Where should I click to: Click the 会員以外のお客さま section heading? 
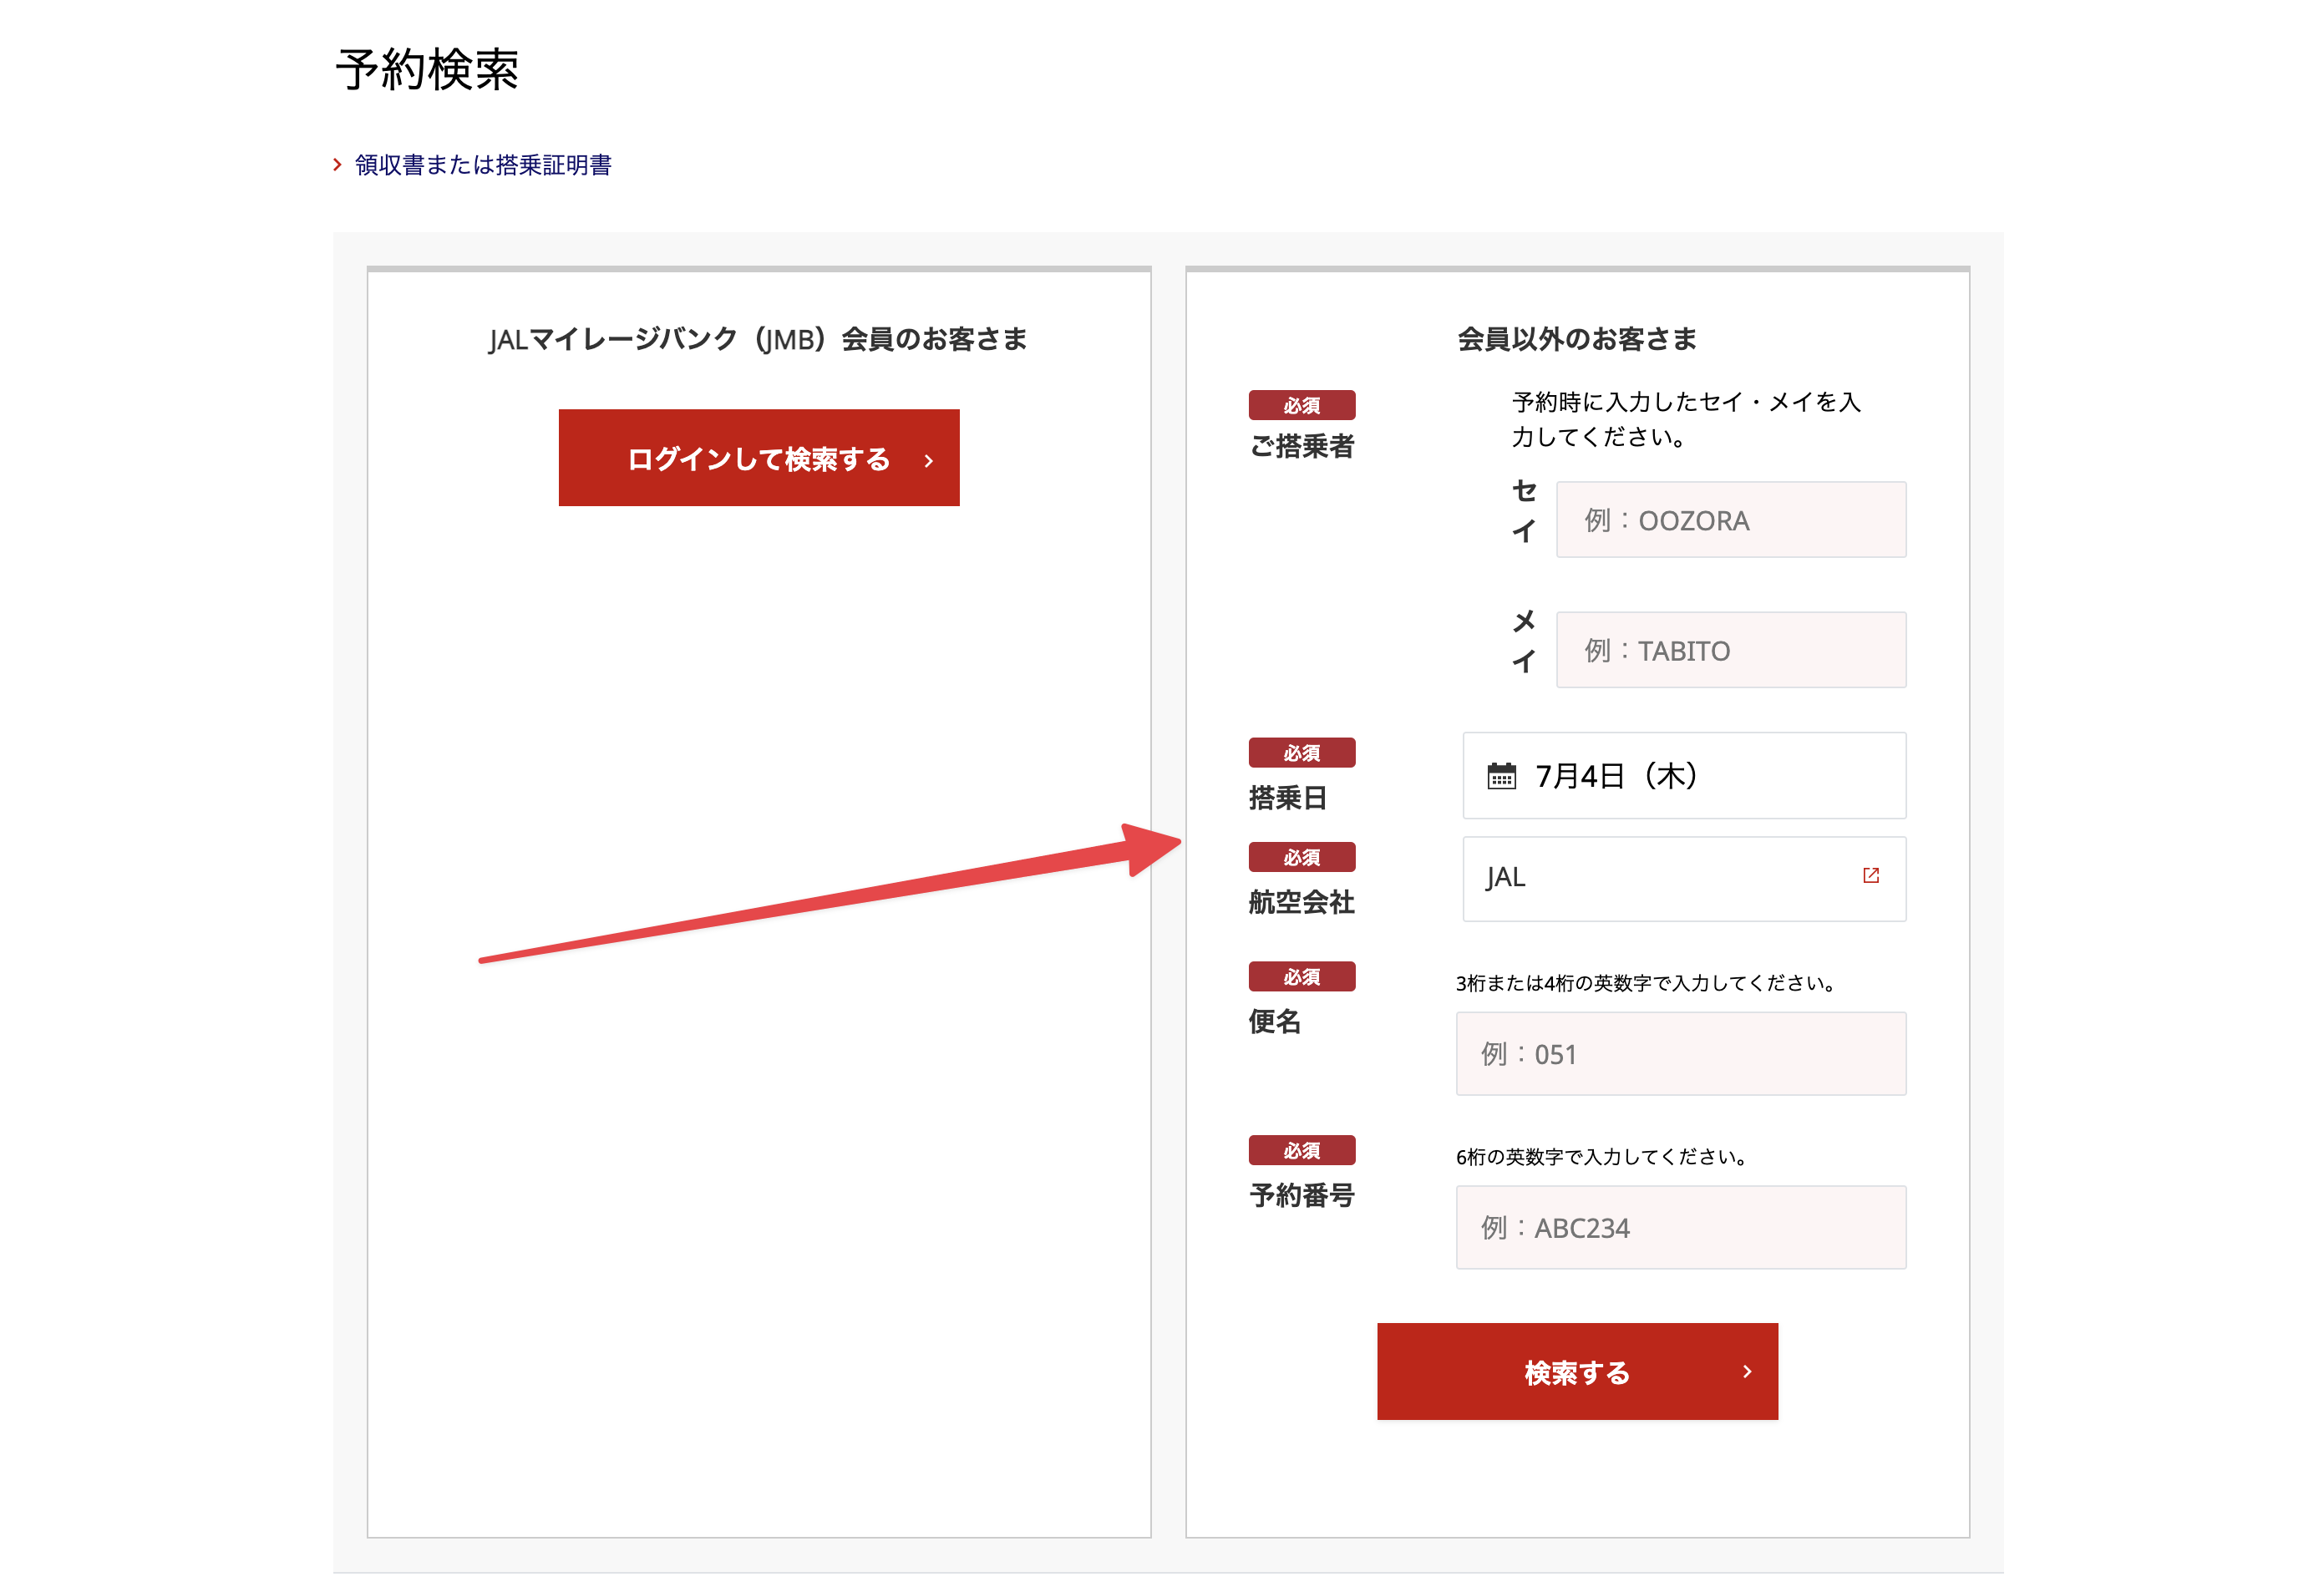tap(1576, 339)
